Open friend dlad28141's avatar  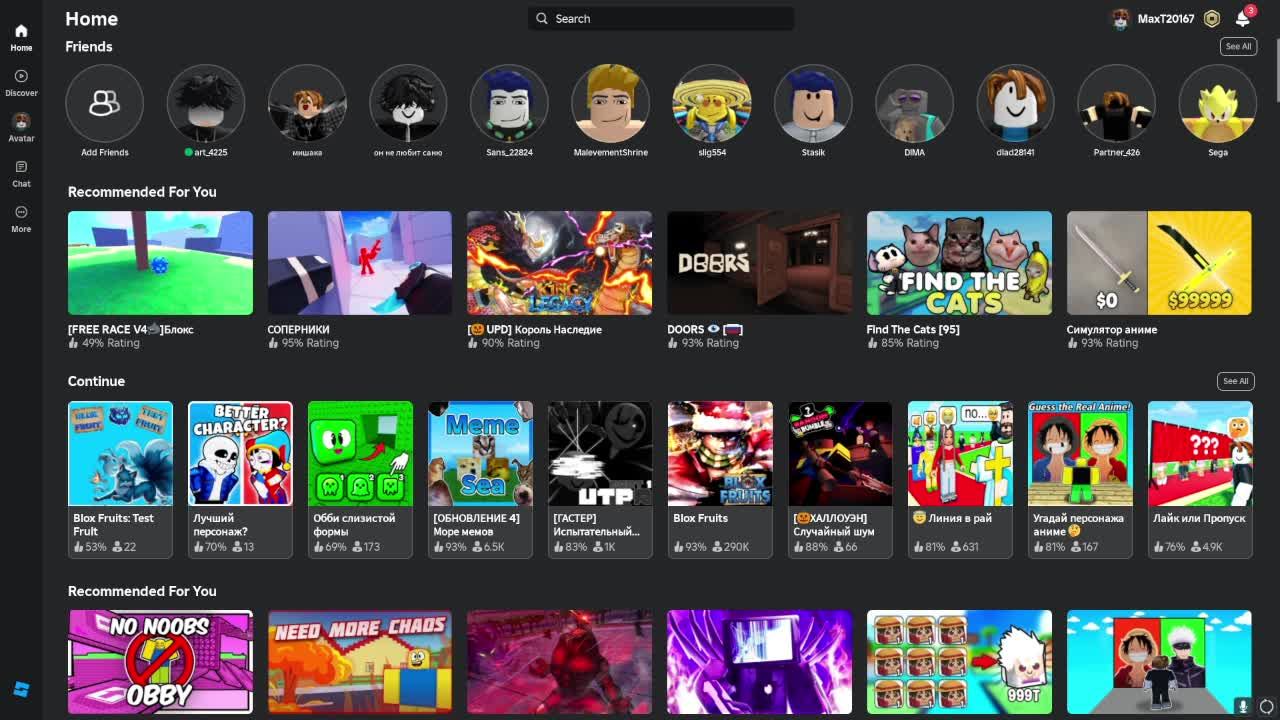(1015, 103)
